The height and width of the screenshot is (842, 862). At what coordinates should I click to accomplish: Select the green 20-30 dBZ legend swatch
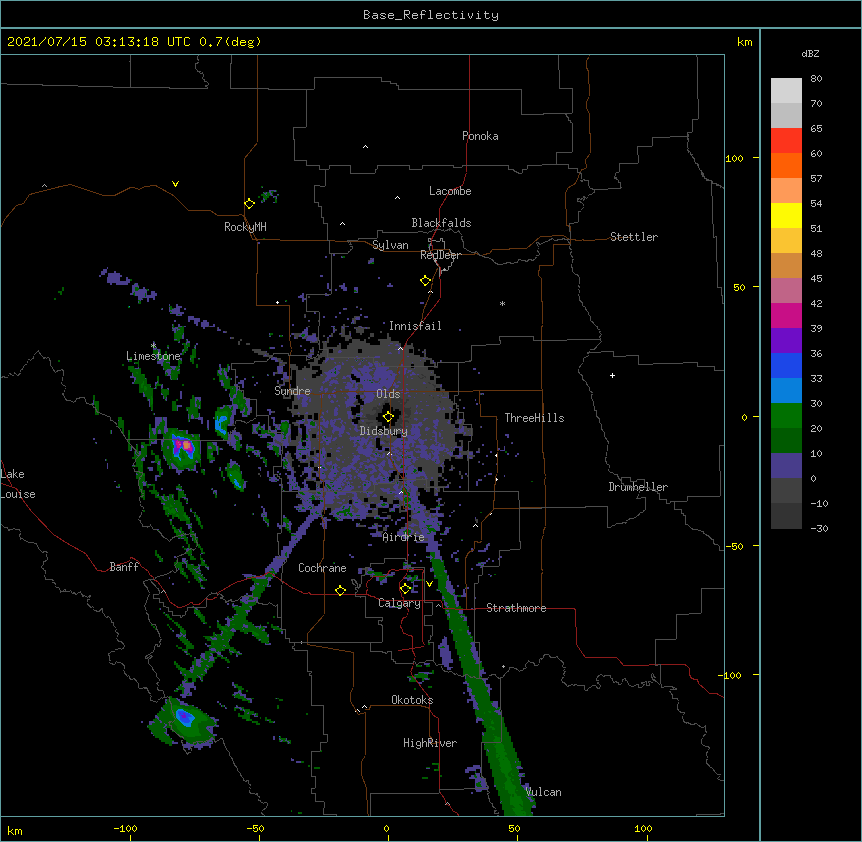tap(786, 416)
